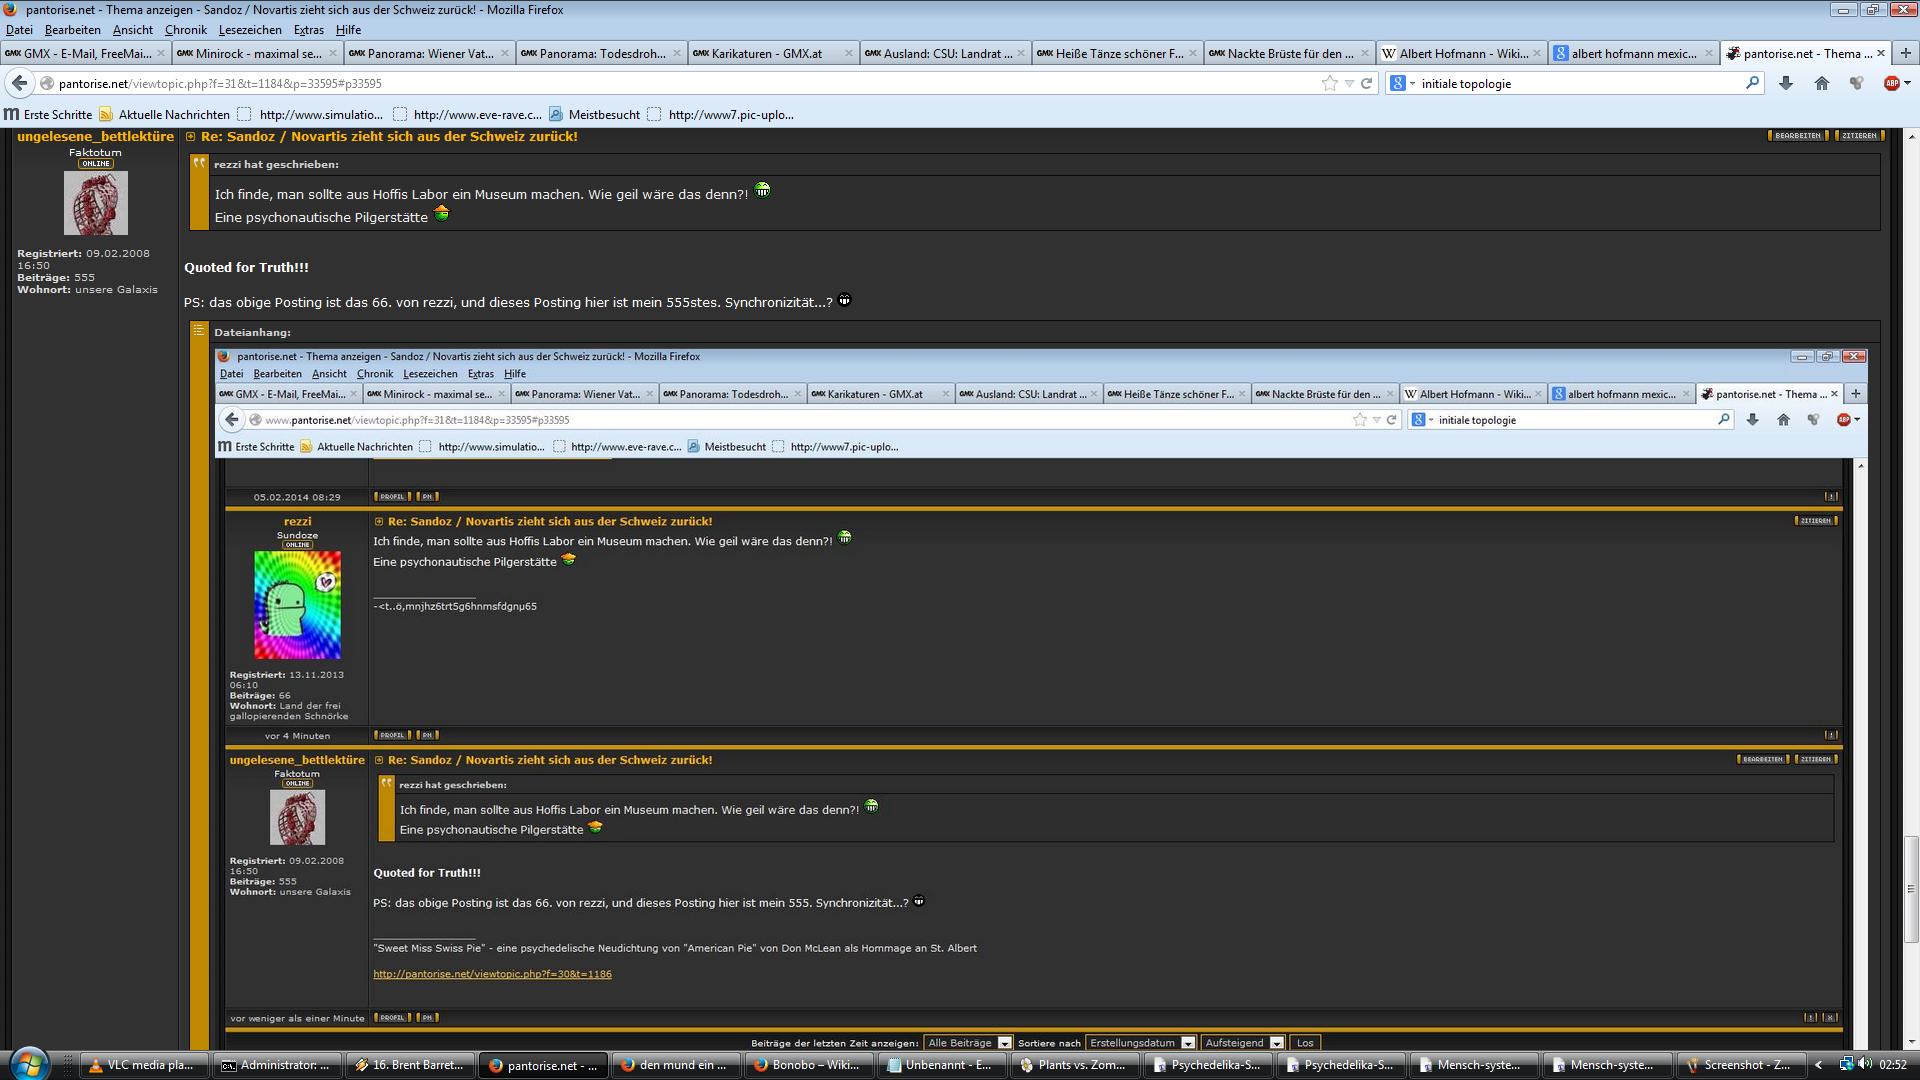This screenshot has width=1920, height=1080.
Task: Click the BEARBEITEN button on the post
Action: (1797, 135)
